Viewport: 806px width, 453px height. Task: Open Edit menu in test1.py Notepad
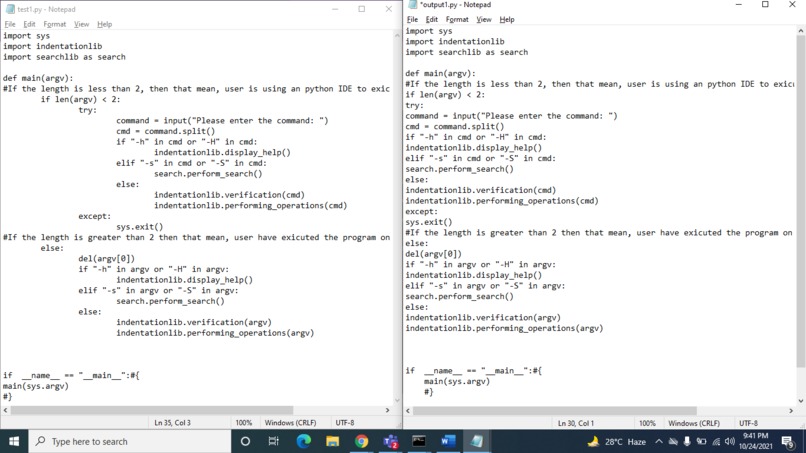(x=29, y=24)
